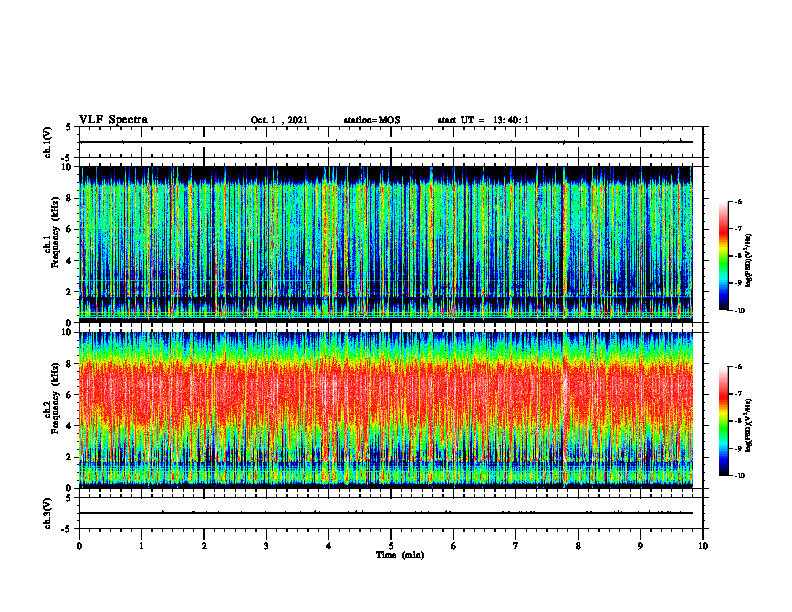This screenshot has height=612, width=792.
Task: Select ch.2 frequency tick label "8"
Action: click(70, 364)
